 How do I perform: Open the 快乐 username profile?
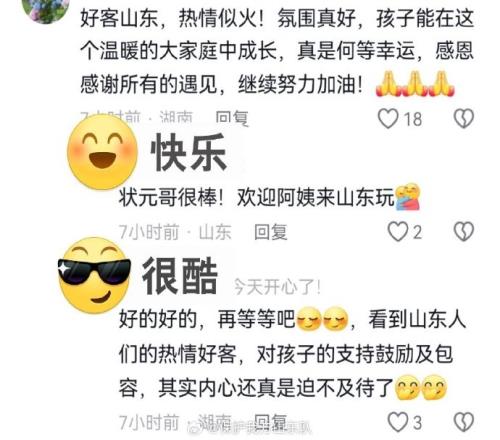[x=189, y=152]
